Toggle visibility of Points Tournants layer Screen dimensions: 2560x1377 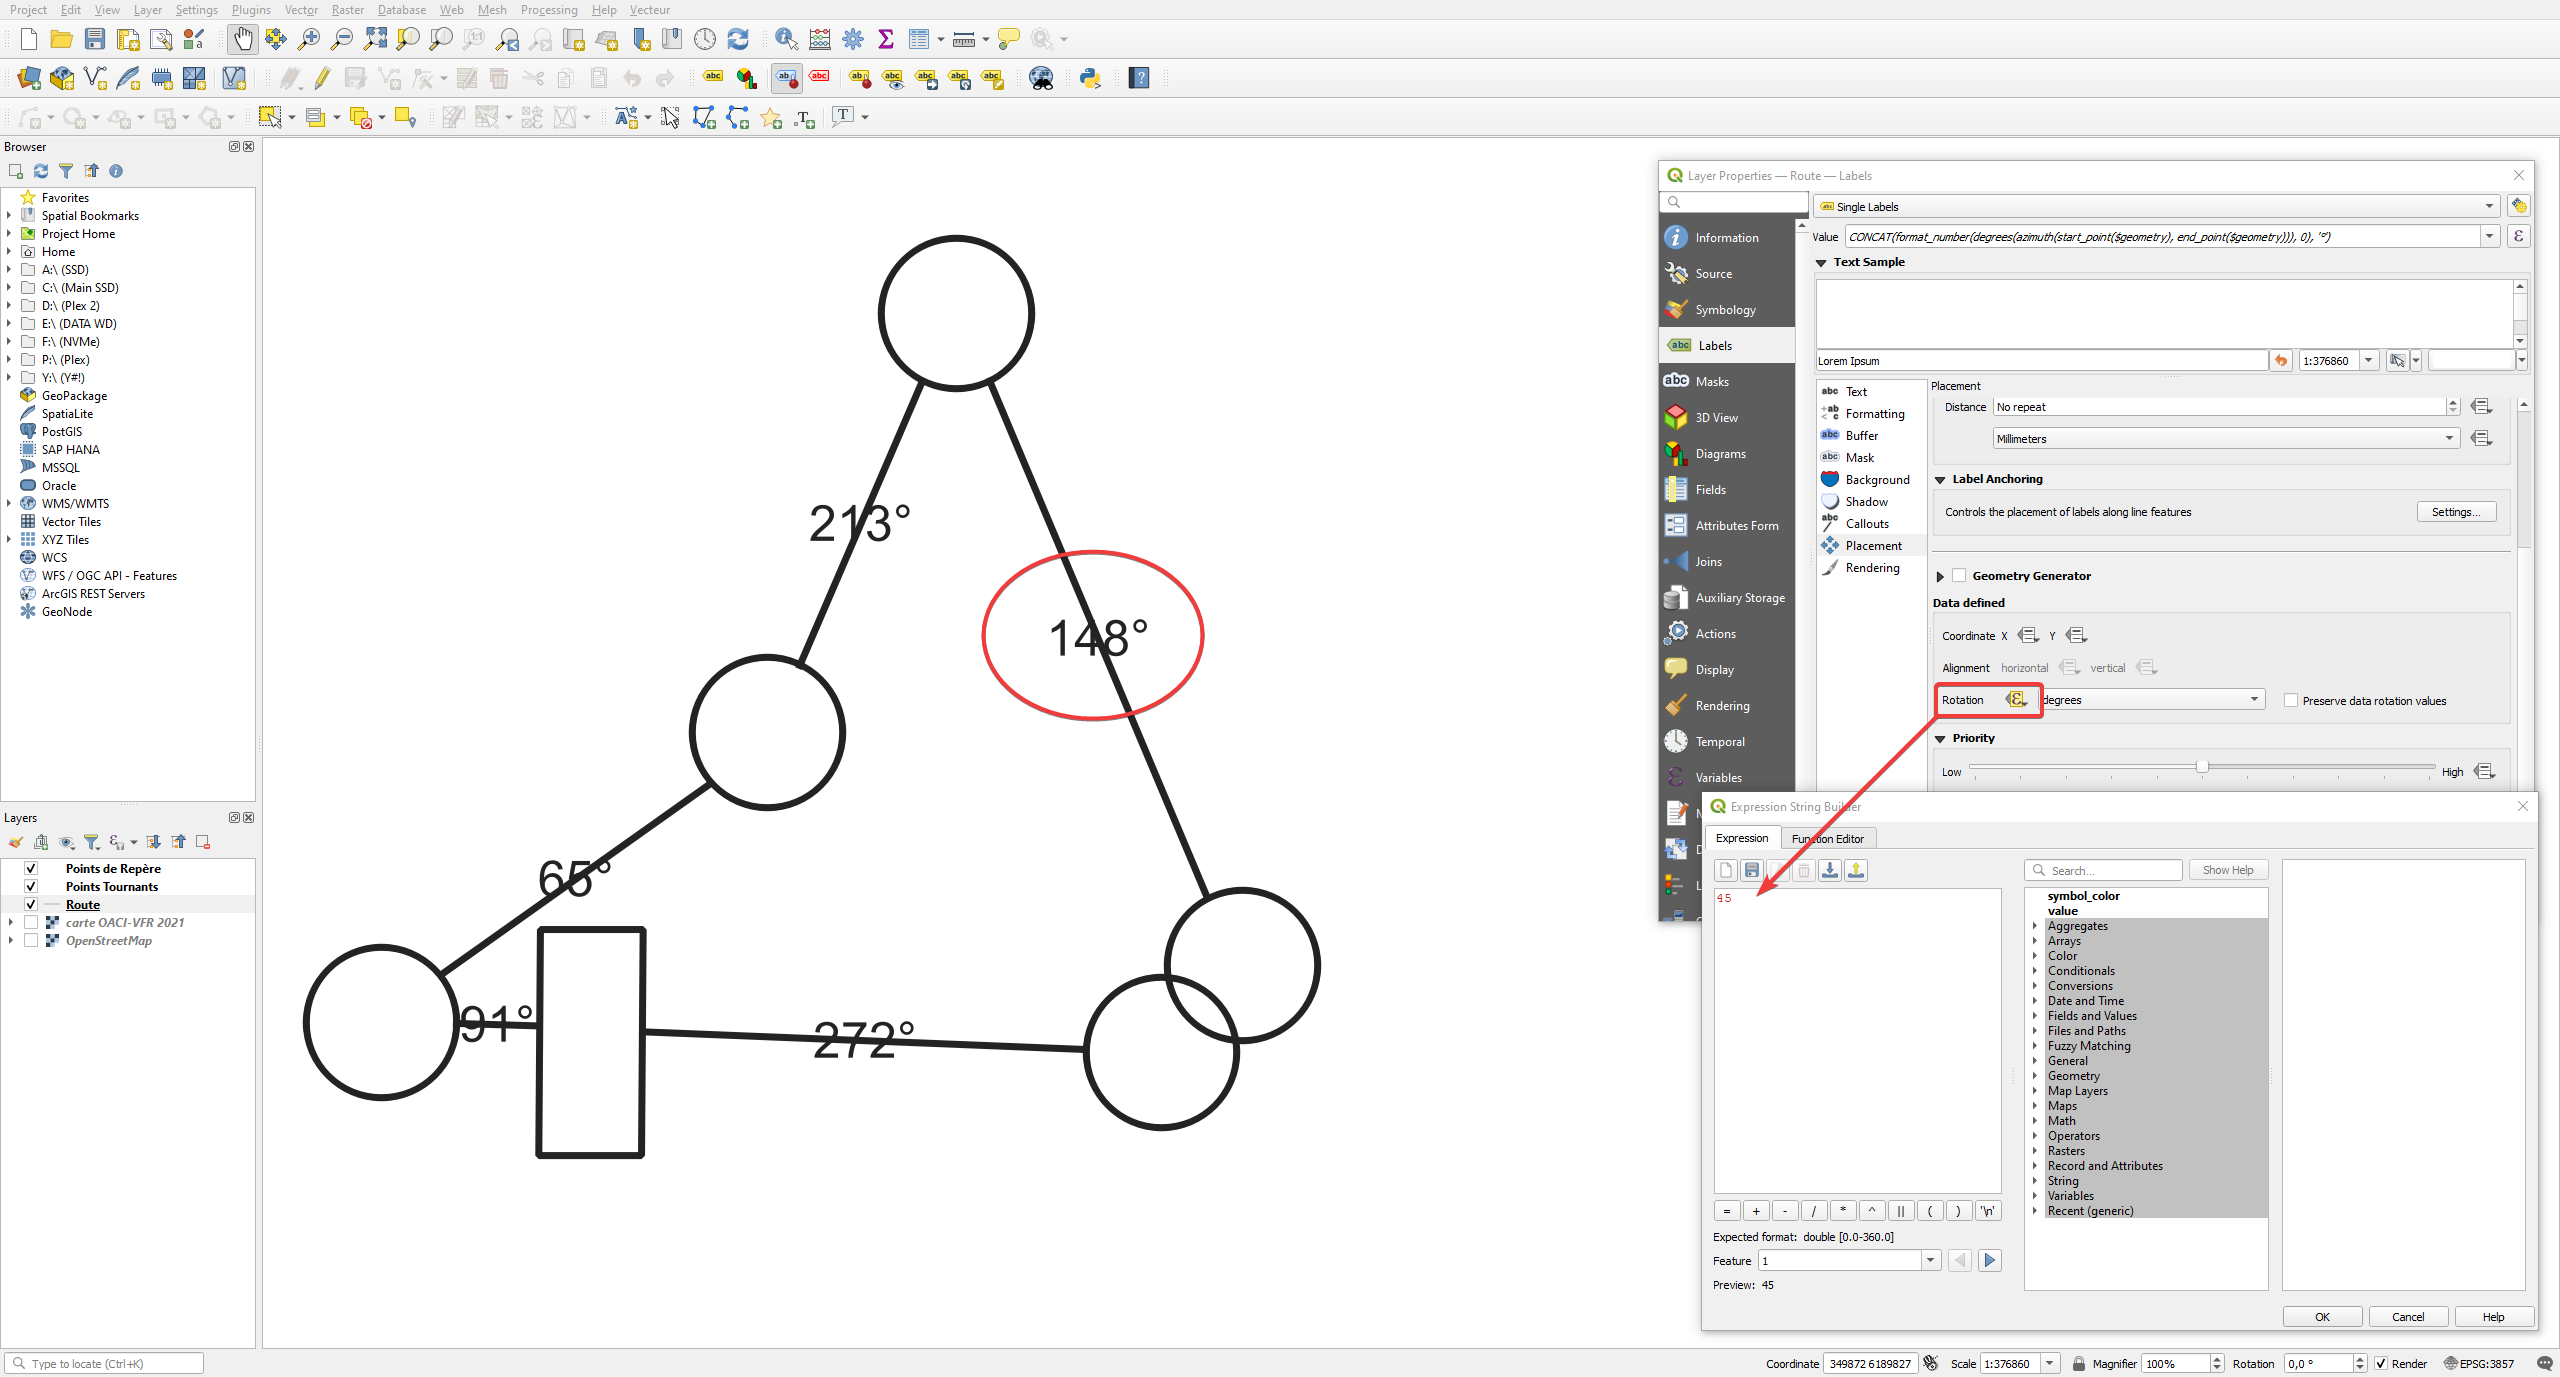point(31,887)
